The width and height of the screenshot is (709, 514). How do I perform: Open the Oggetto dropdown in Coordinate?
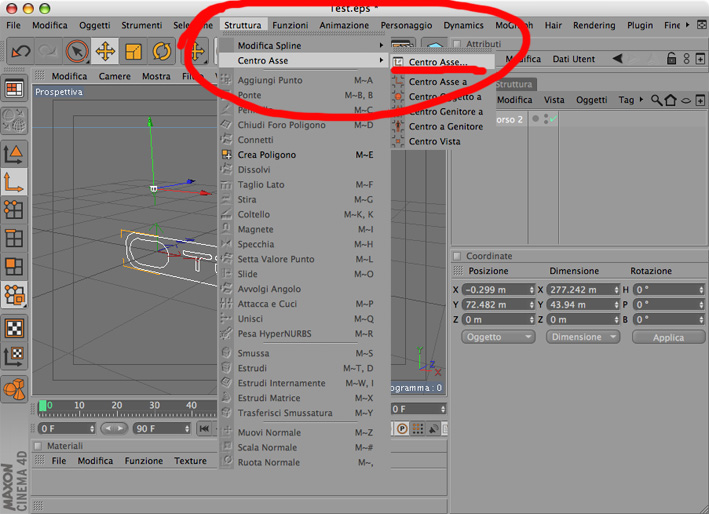498,337
